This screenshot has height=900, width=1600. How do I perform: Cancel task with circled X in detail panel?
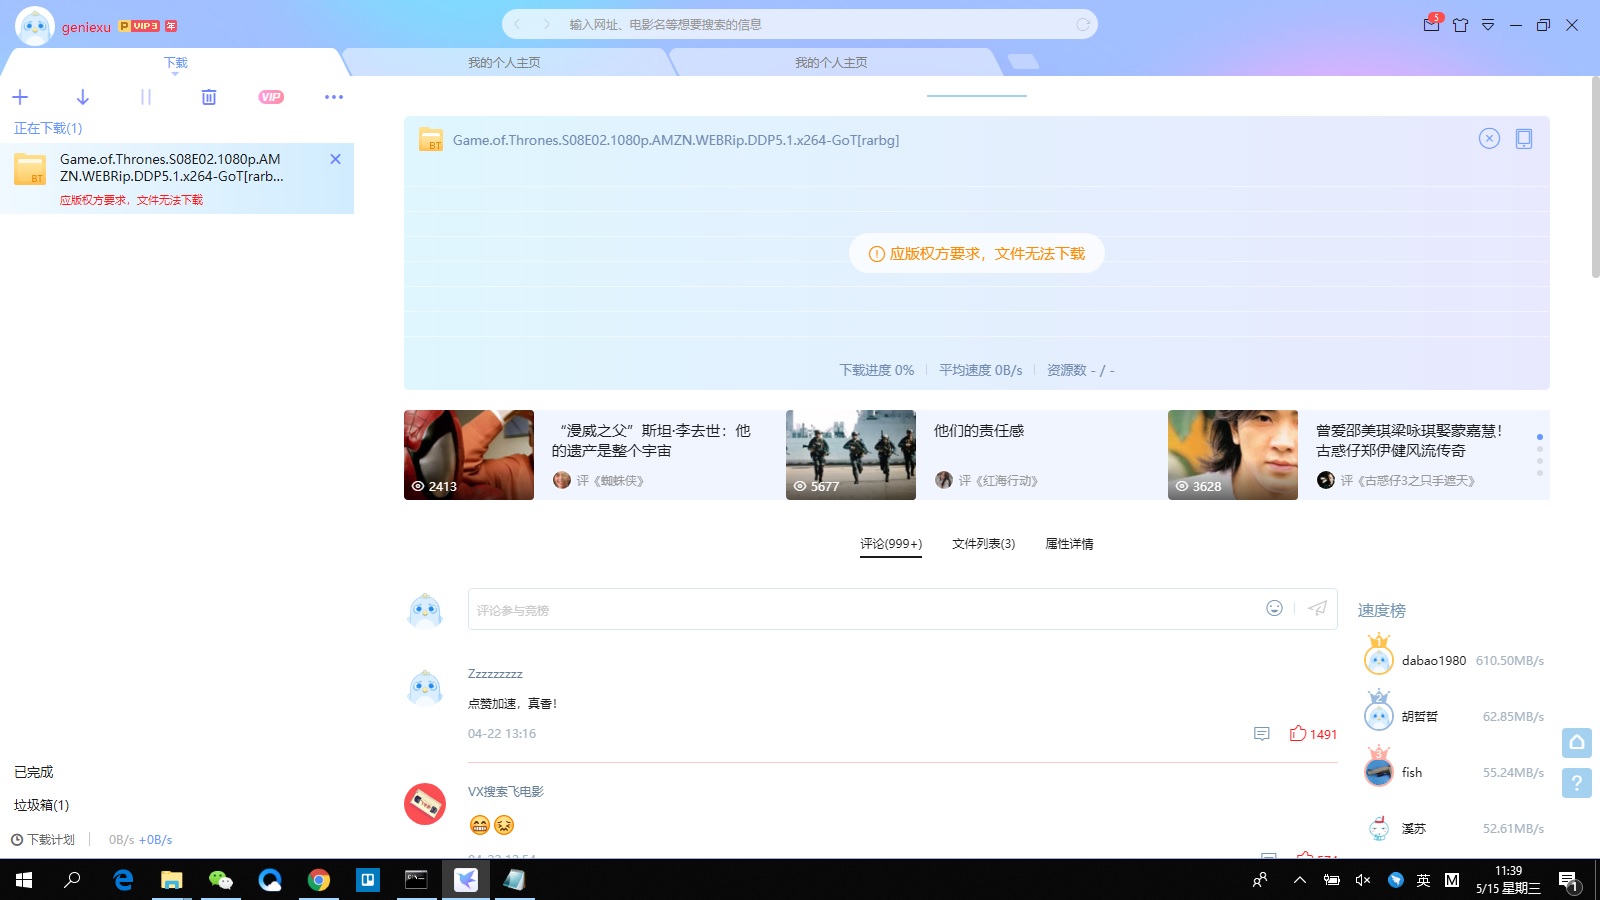pyautogui.click(x=1489, y=139)
